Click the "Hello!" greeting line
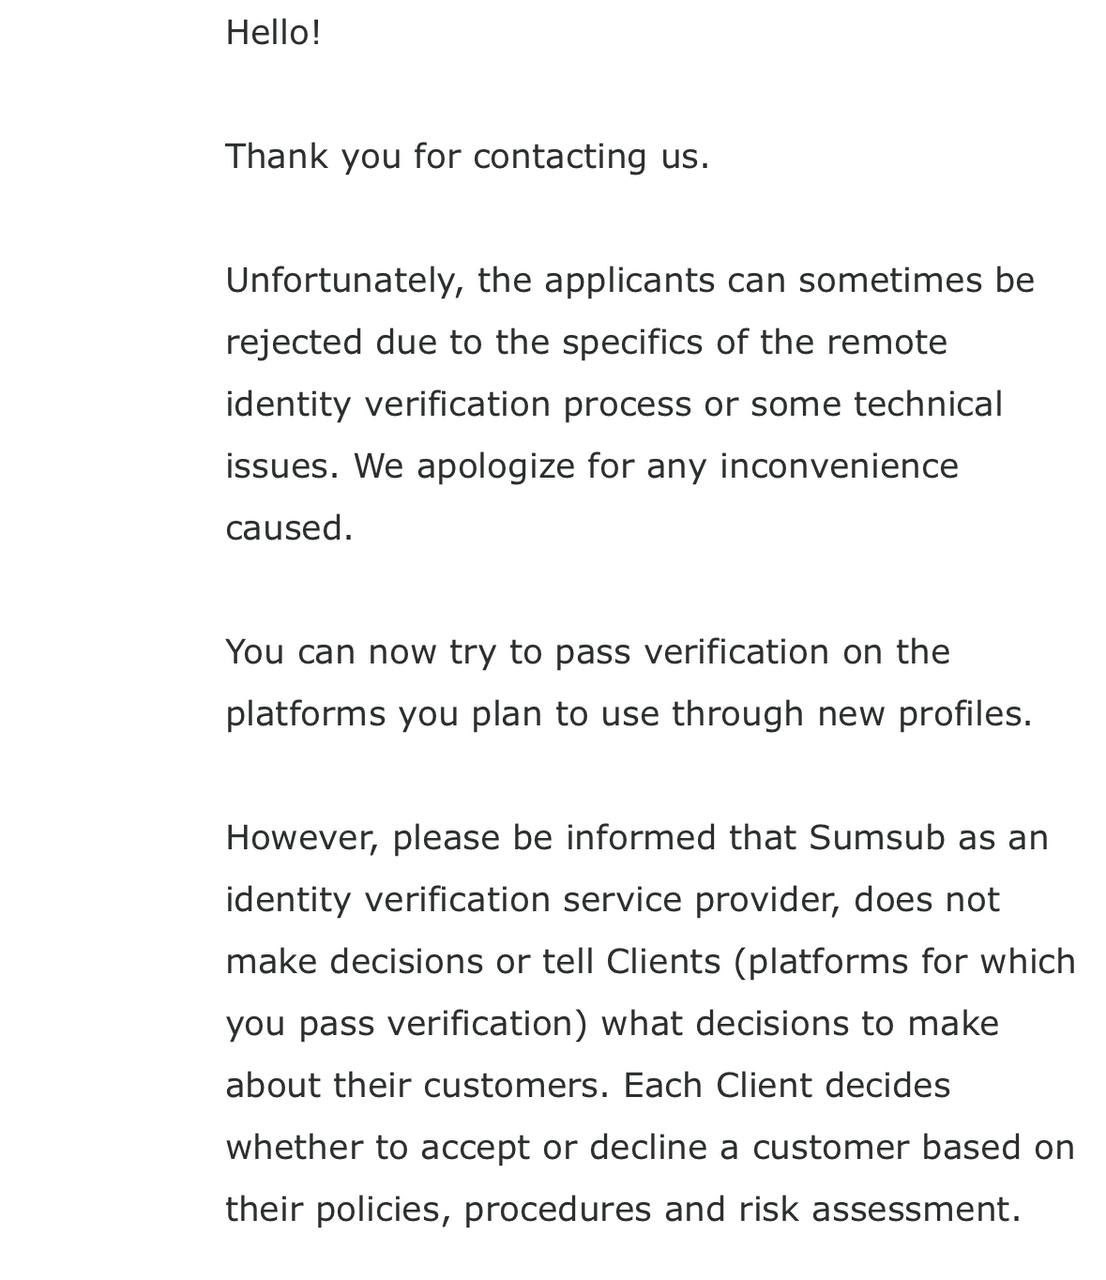Image resolution: width=1106 pixels, height=1280 pixels. [273, 32]
